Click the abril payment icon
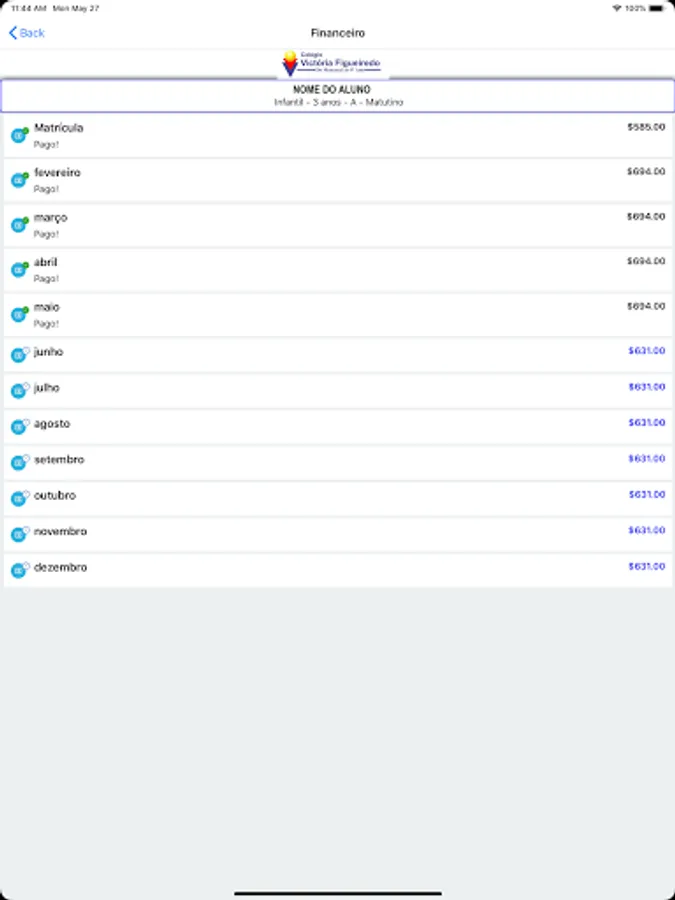675x900 pixels. tap(20, 269)
